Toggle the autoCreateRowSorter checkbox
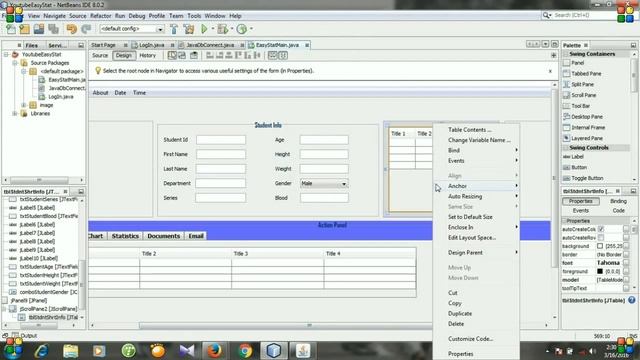Screen dimensions: 640x360 (601, 238)
